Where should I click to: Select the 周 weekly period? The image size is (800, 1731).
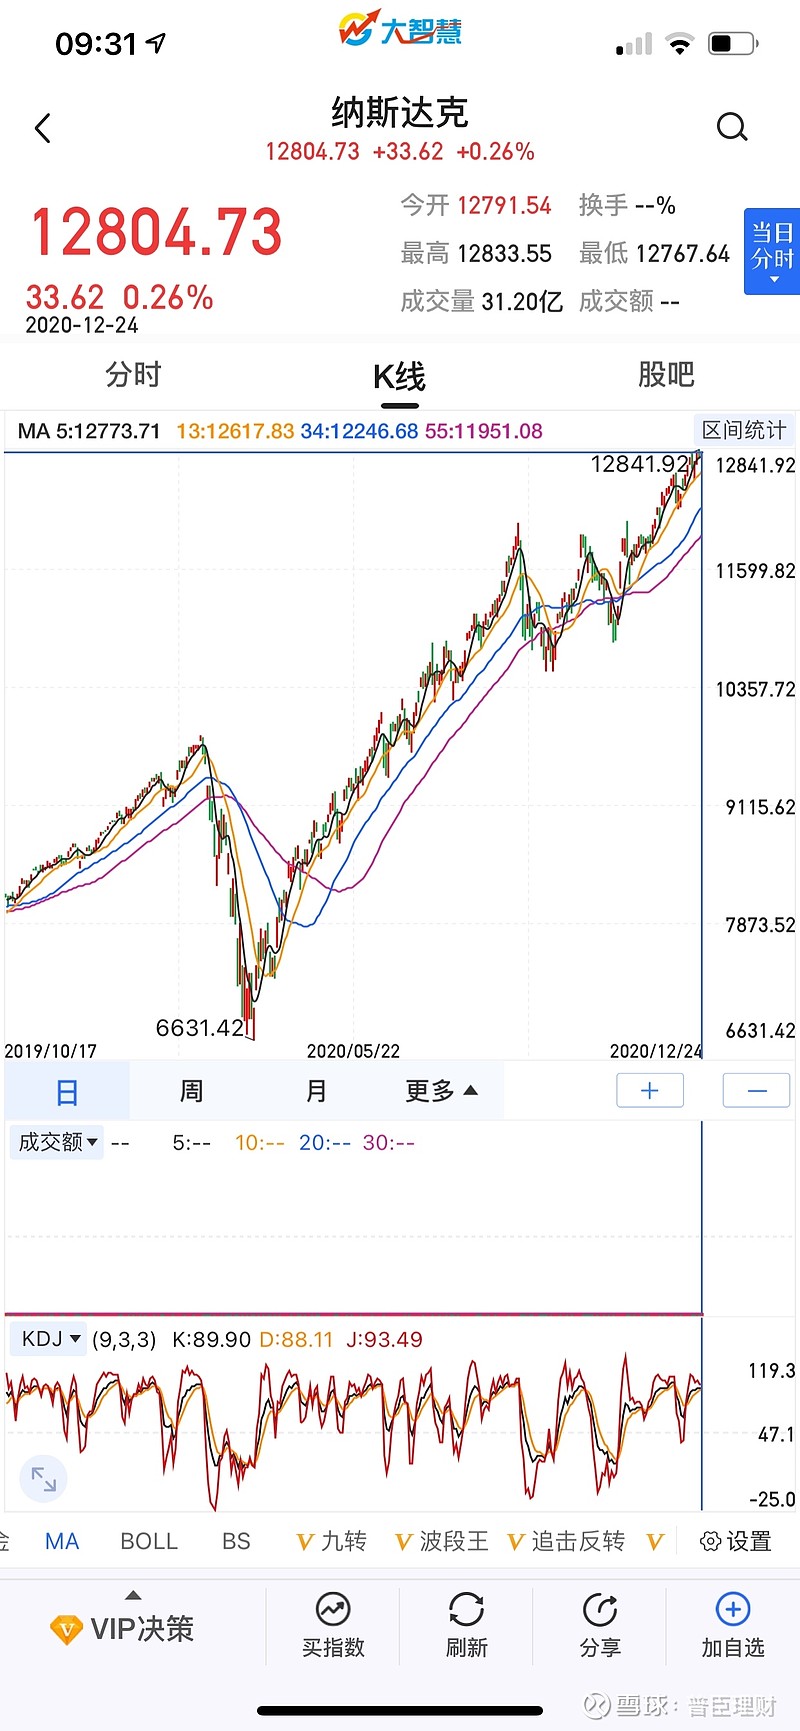point(191,1091)
